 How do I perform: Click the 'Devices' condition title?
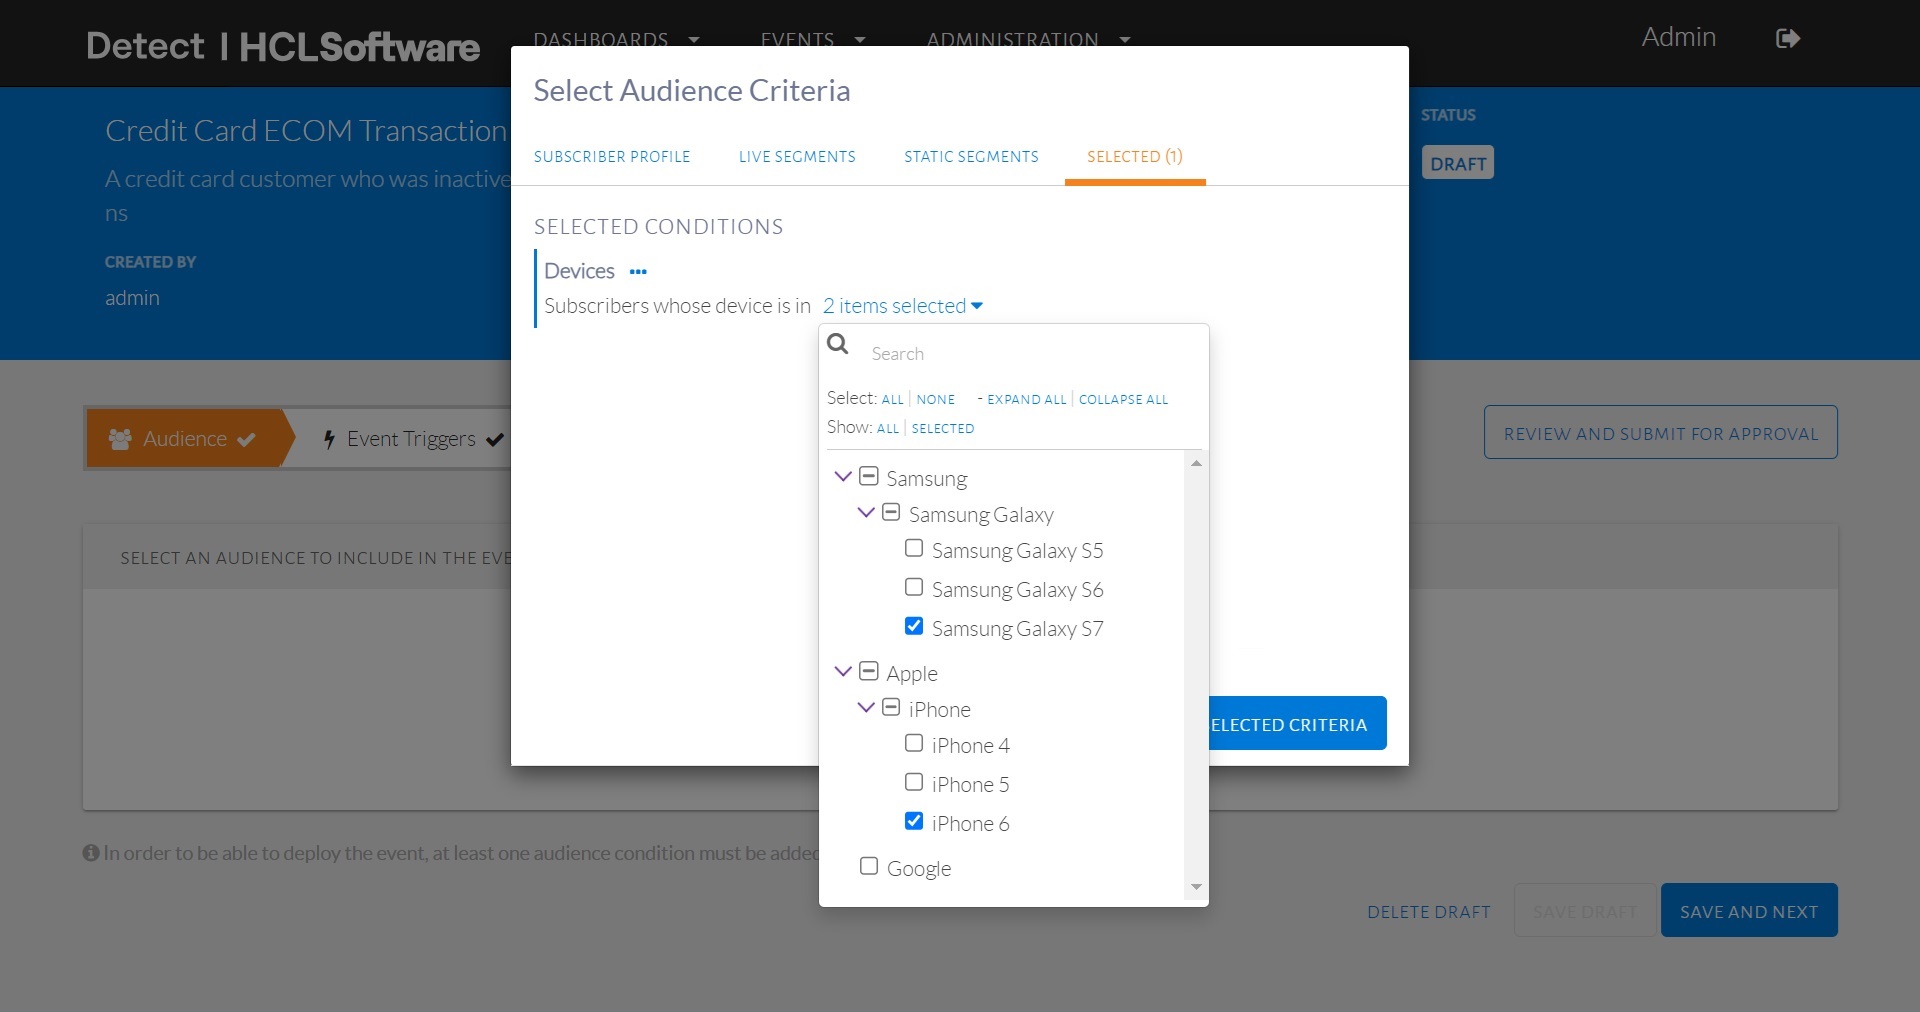579,271
